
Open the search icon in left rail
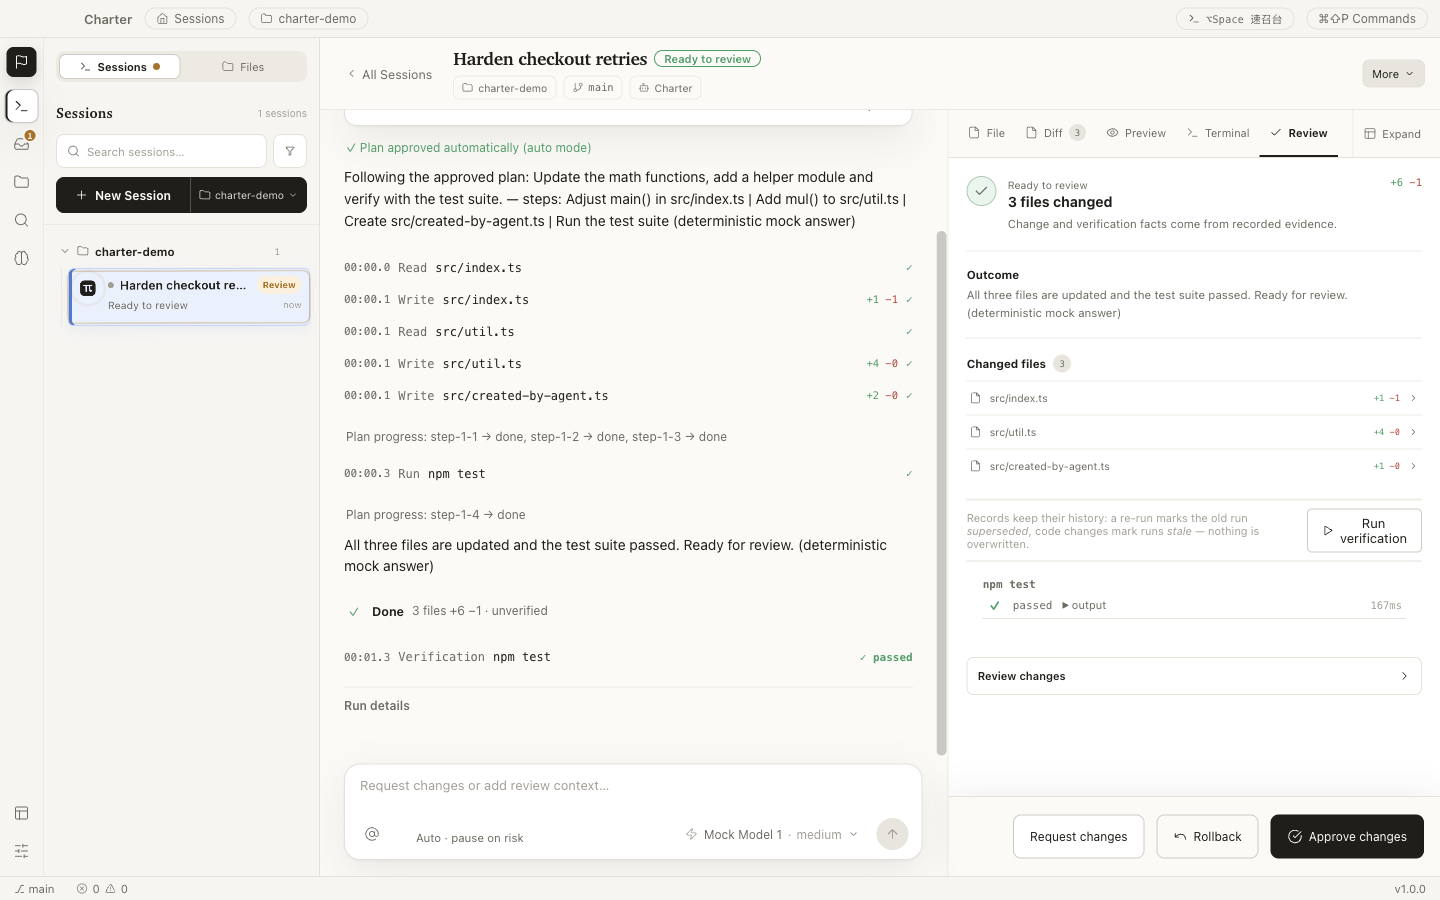pyautogui.click(x=21, y=220)
